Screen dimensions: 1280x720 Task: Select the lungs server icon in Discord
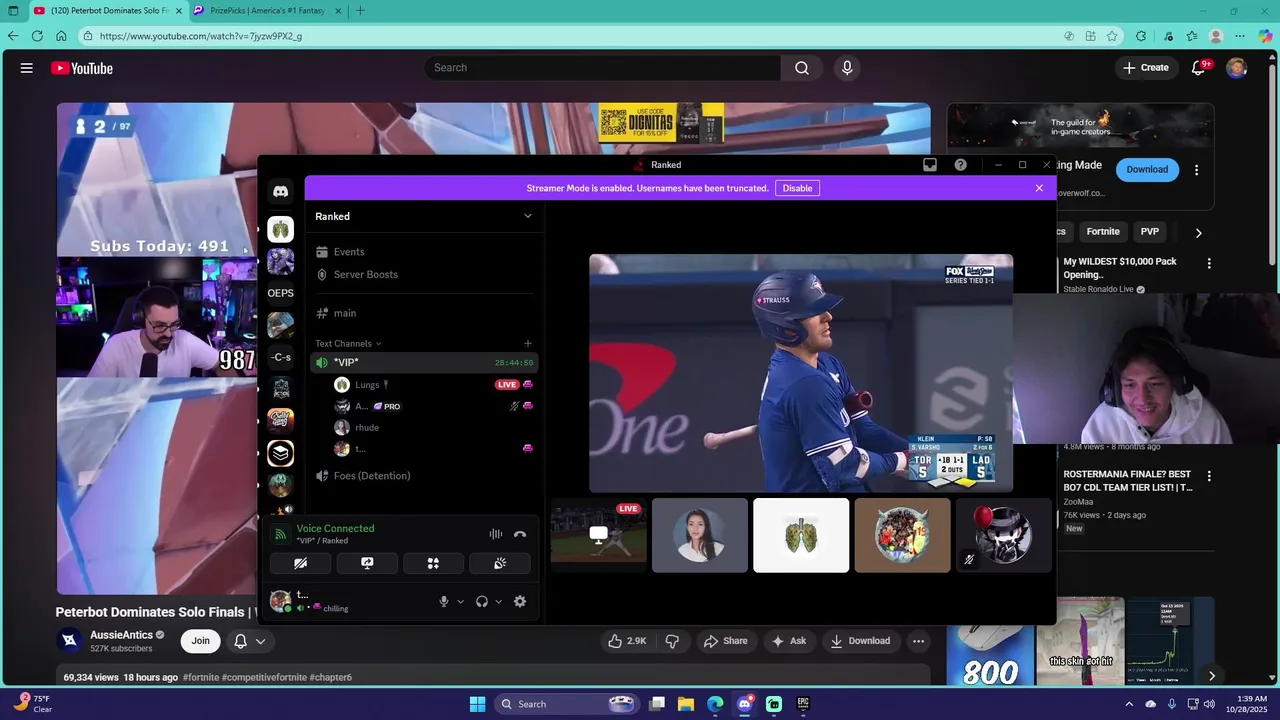pos(281,229)
